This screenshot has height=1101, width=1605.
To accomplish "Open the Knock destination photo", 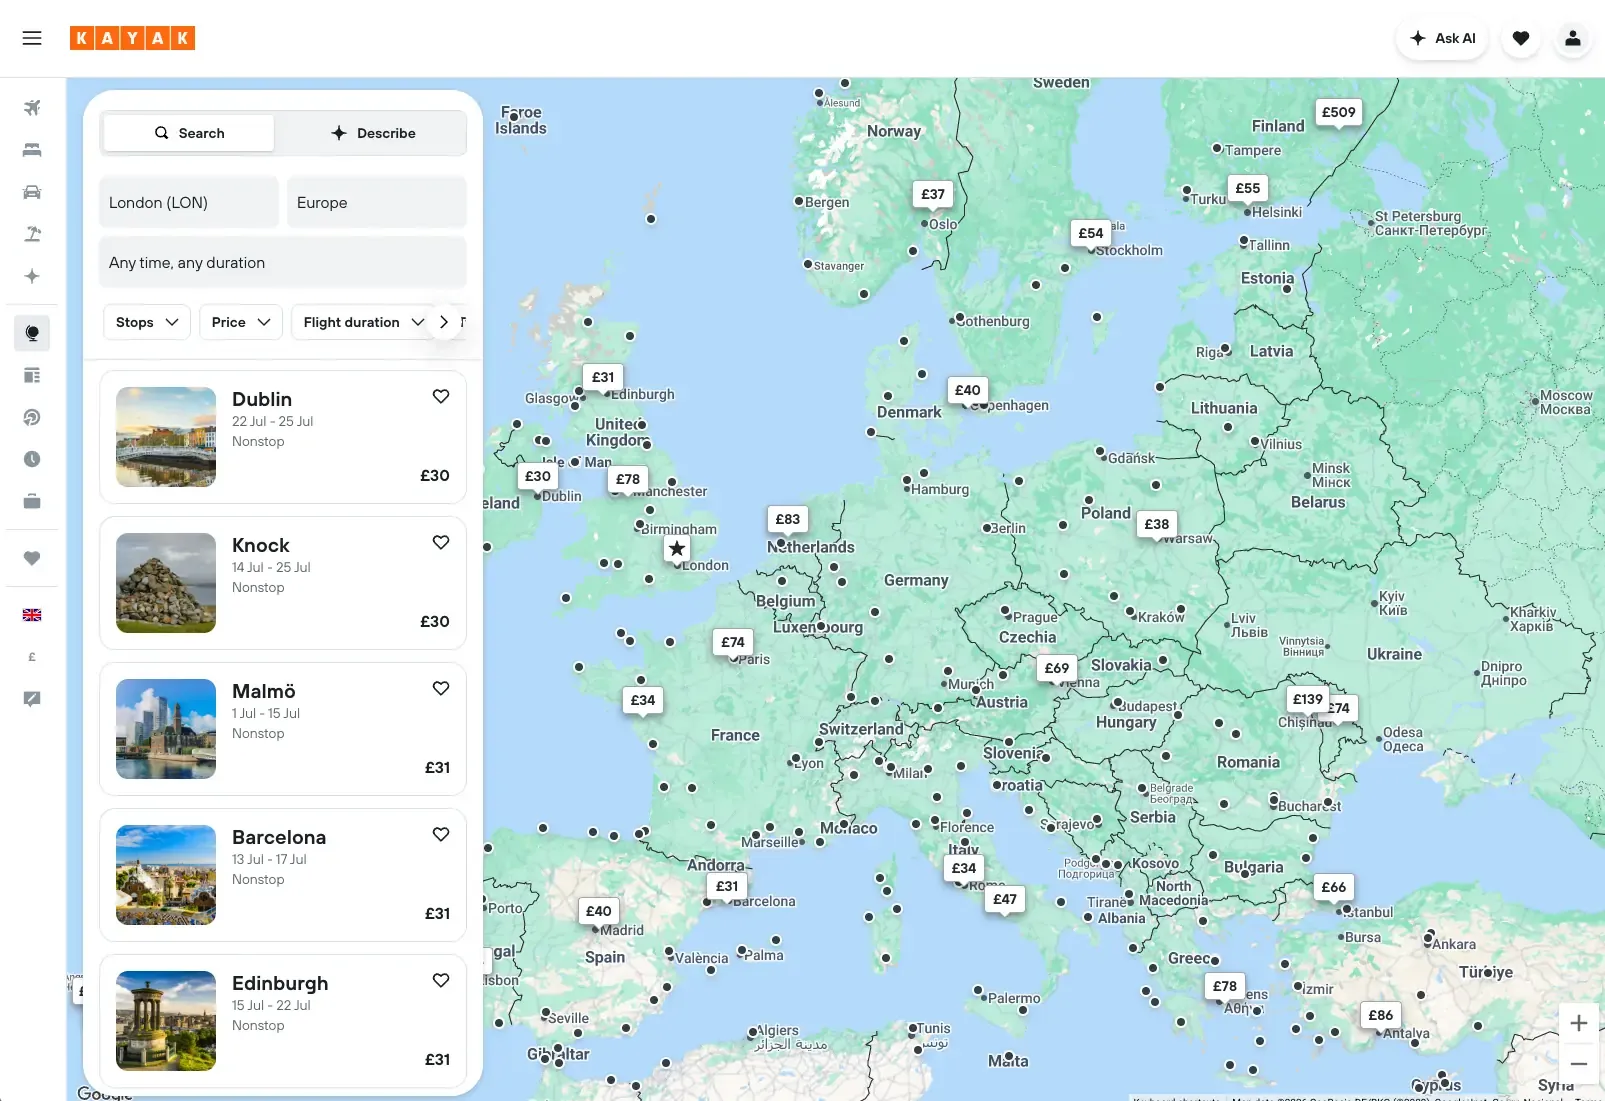I will [x=166, y=583].
